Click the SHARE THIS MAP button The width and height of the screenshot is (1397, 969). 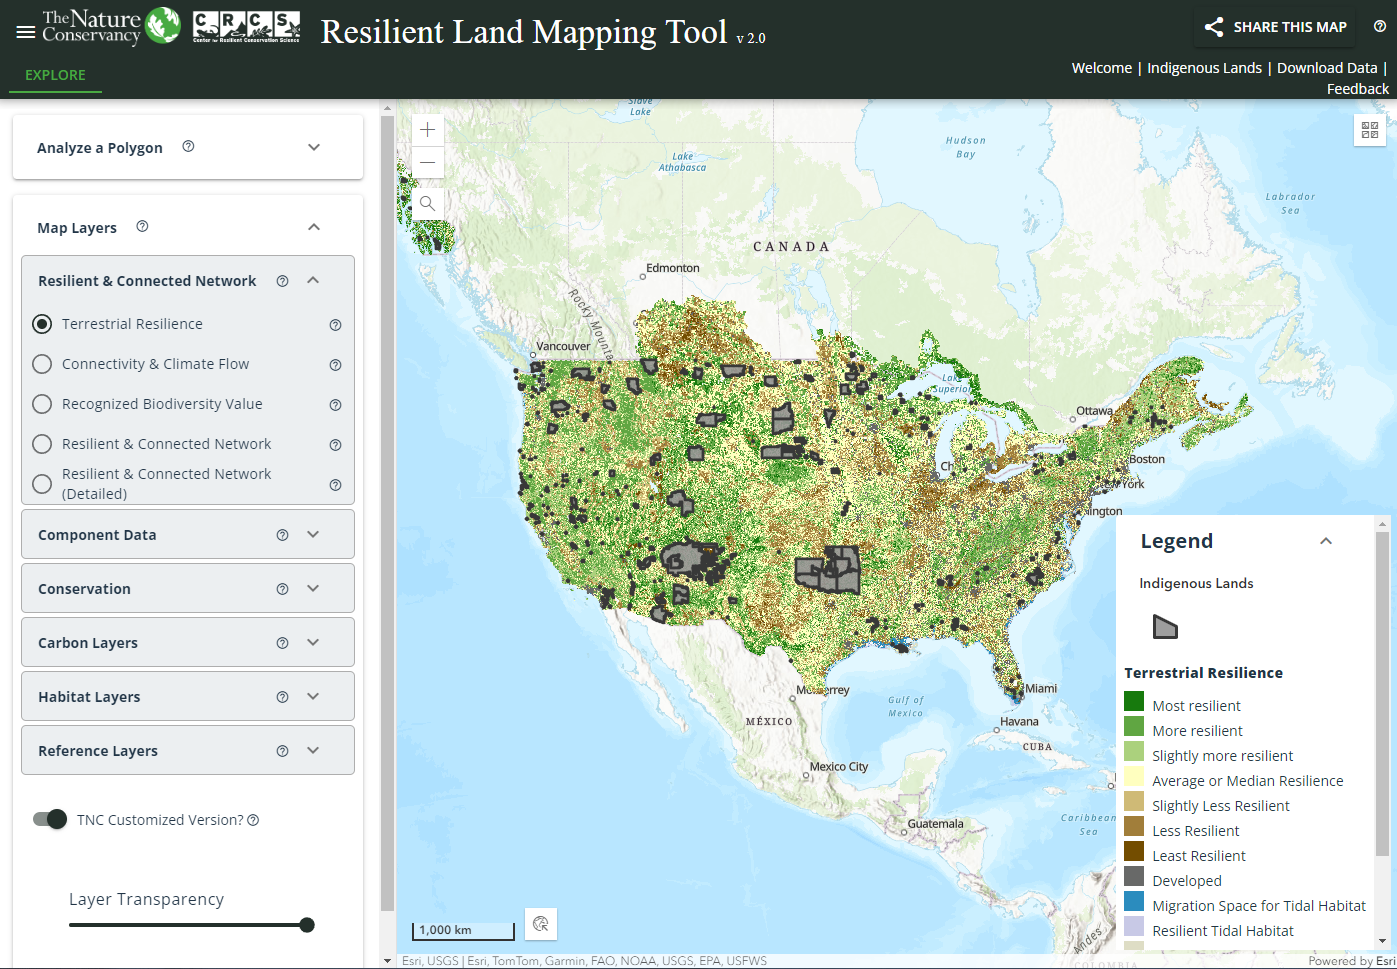1276,27
